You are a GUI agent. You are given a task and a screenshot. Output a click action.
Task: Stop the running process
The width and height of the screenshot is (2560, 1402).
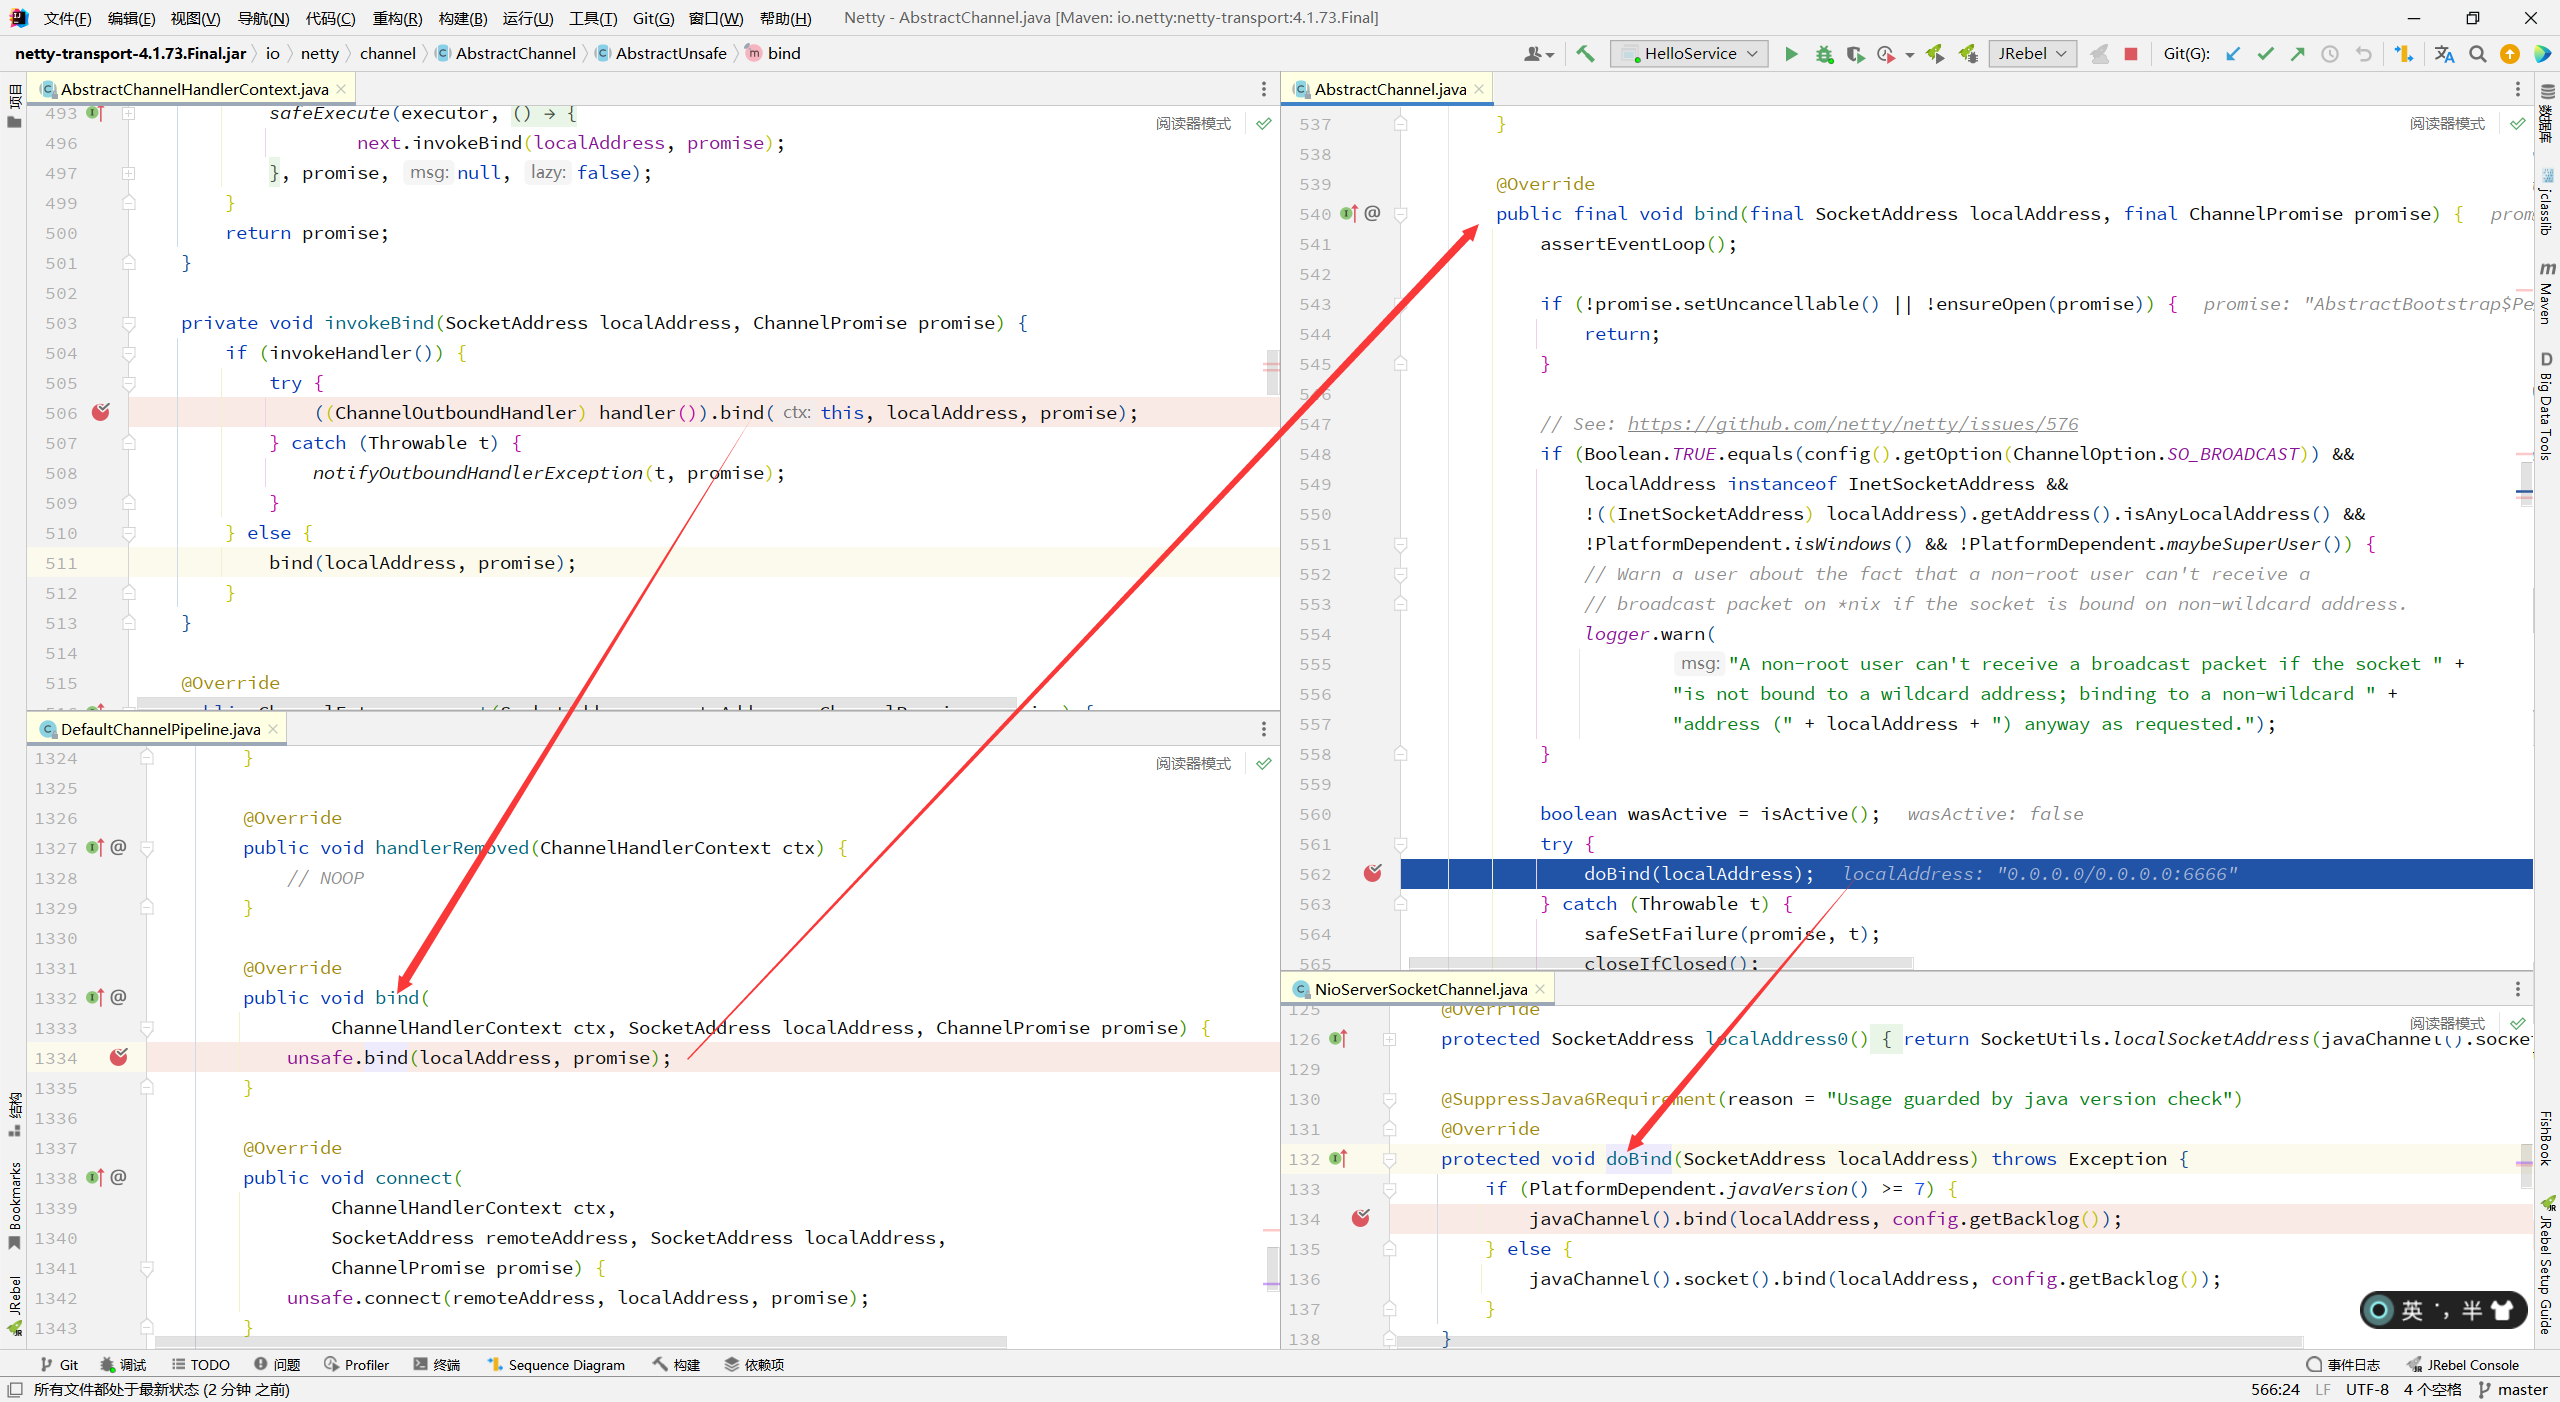tap(2131, 54)
